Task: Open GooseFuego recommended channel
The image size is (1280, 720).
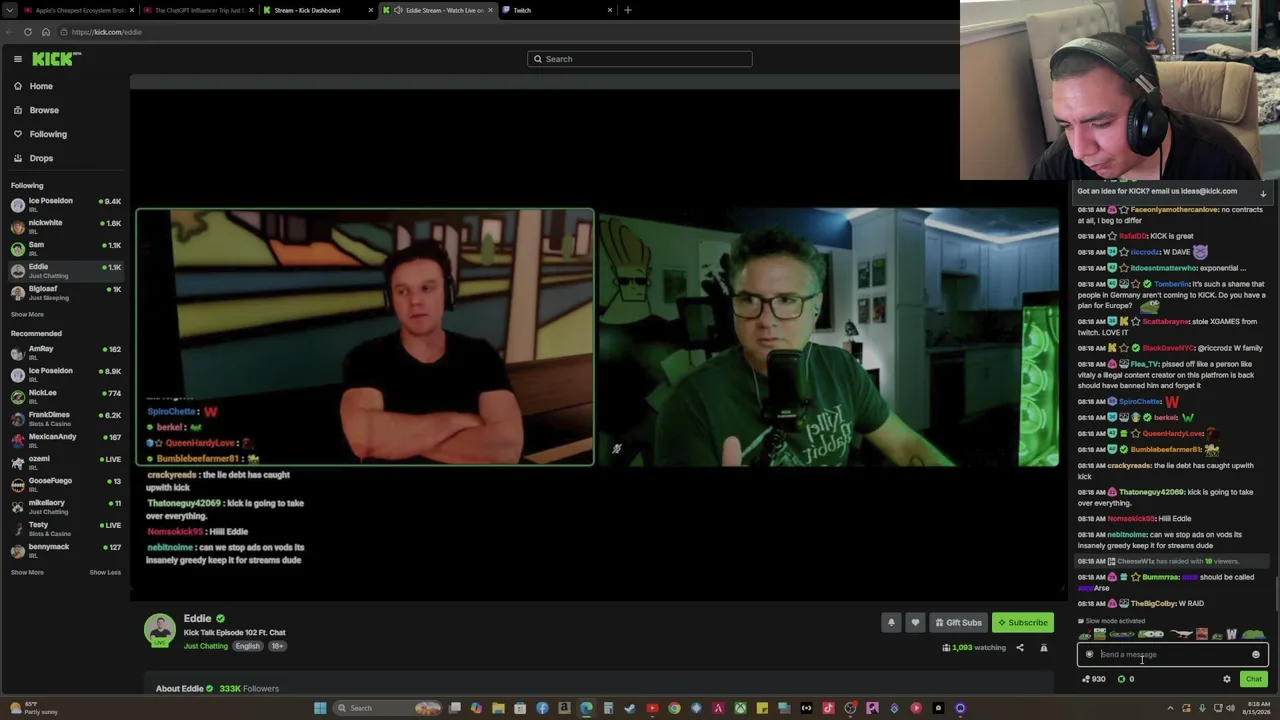Action: click(x=65, y=484)
